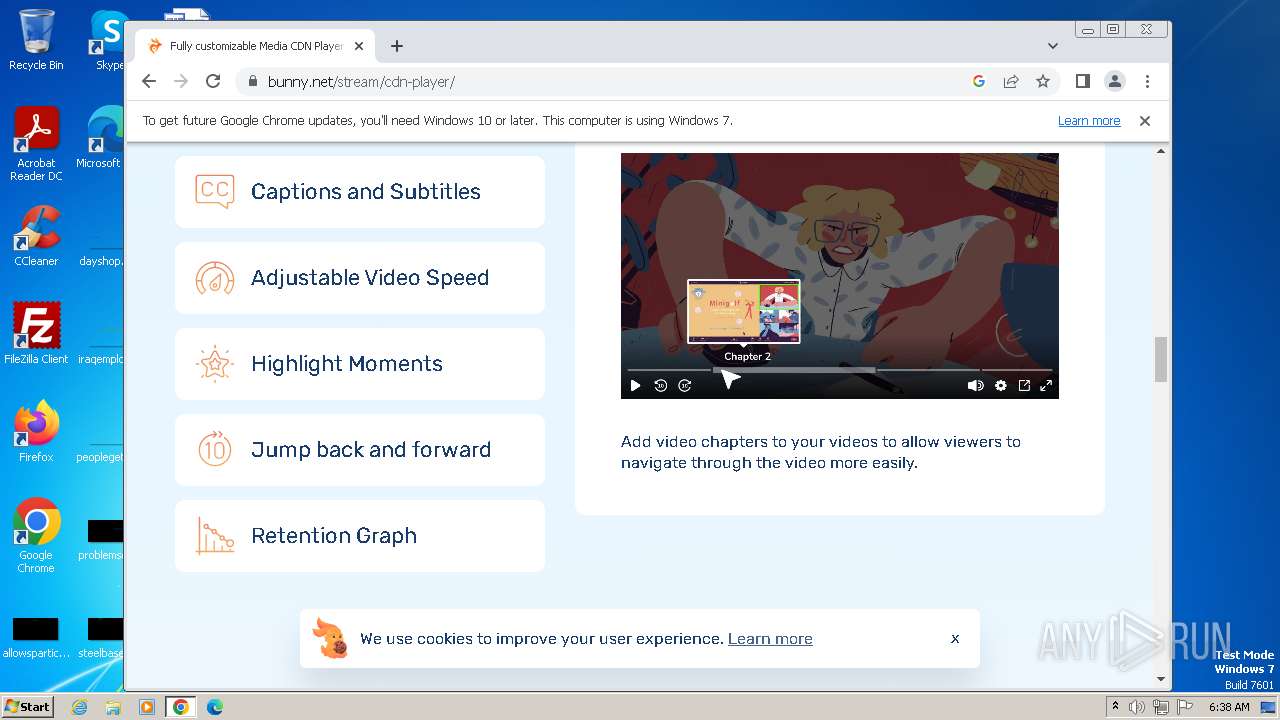This screenshot has width=1280, height=720.
Task: Play the video in the player
Action: [x=635, y=386]
